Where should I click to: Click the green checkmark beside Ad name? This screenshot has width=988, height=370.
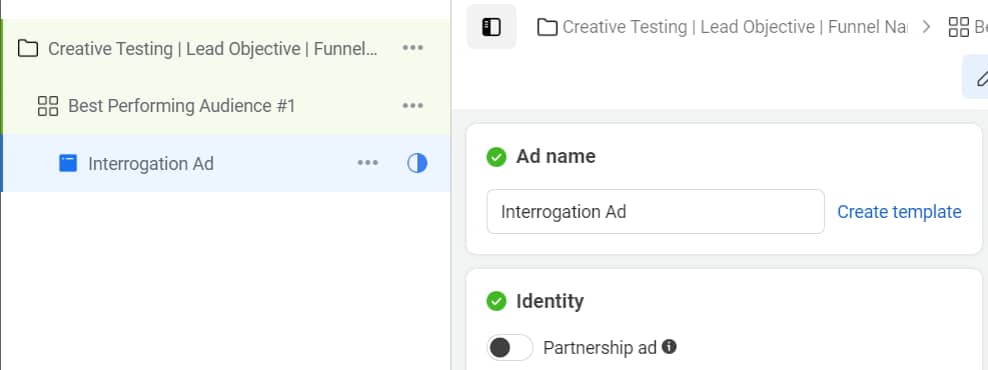497,157
